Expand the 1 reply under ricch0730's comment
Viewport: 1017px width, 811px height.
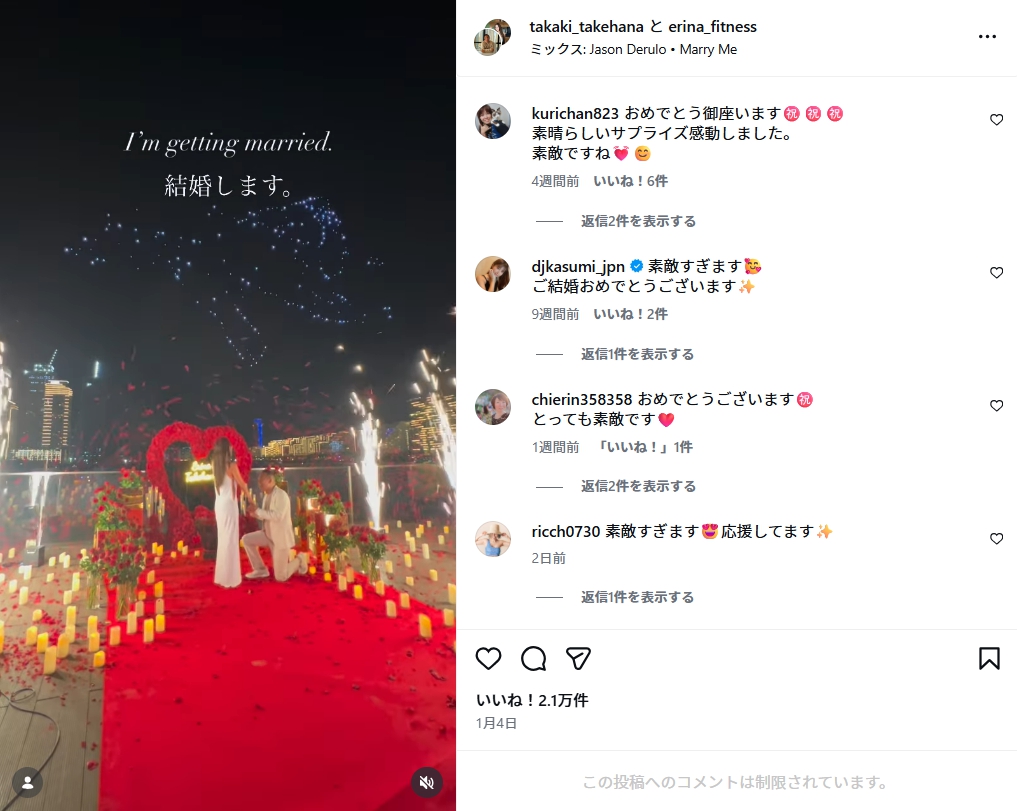(638, 598)
